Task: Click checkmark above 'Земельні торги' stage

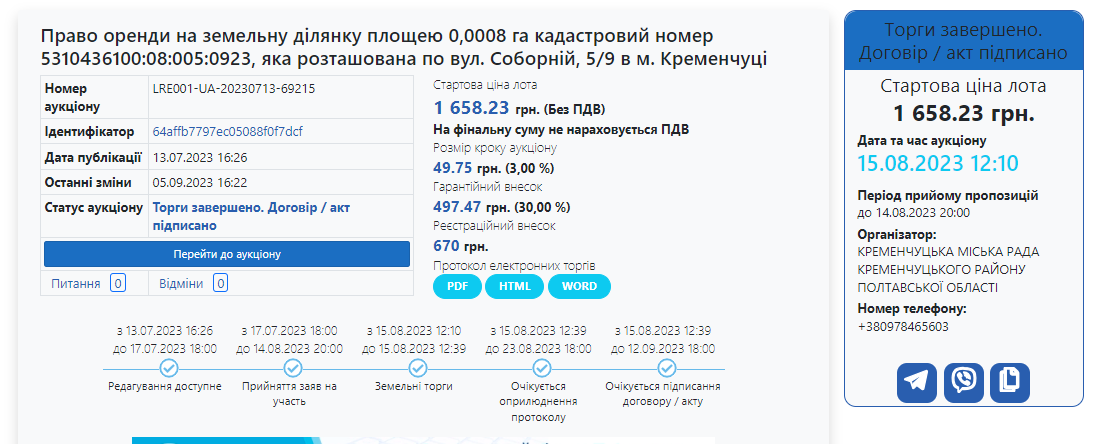Action: (x=414, y=368)
